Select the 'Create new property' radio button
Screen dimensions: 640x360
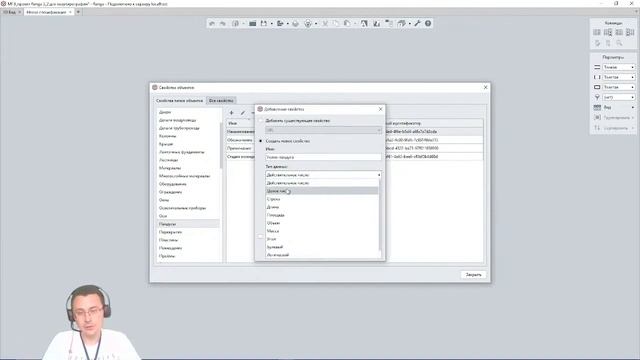pos(261,141)
